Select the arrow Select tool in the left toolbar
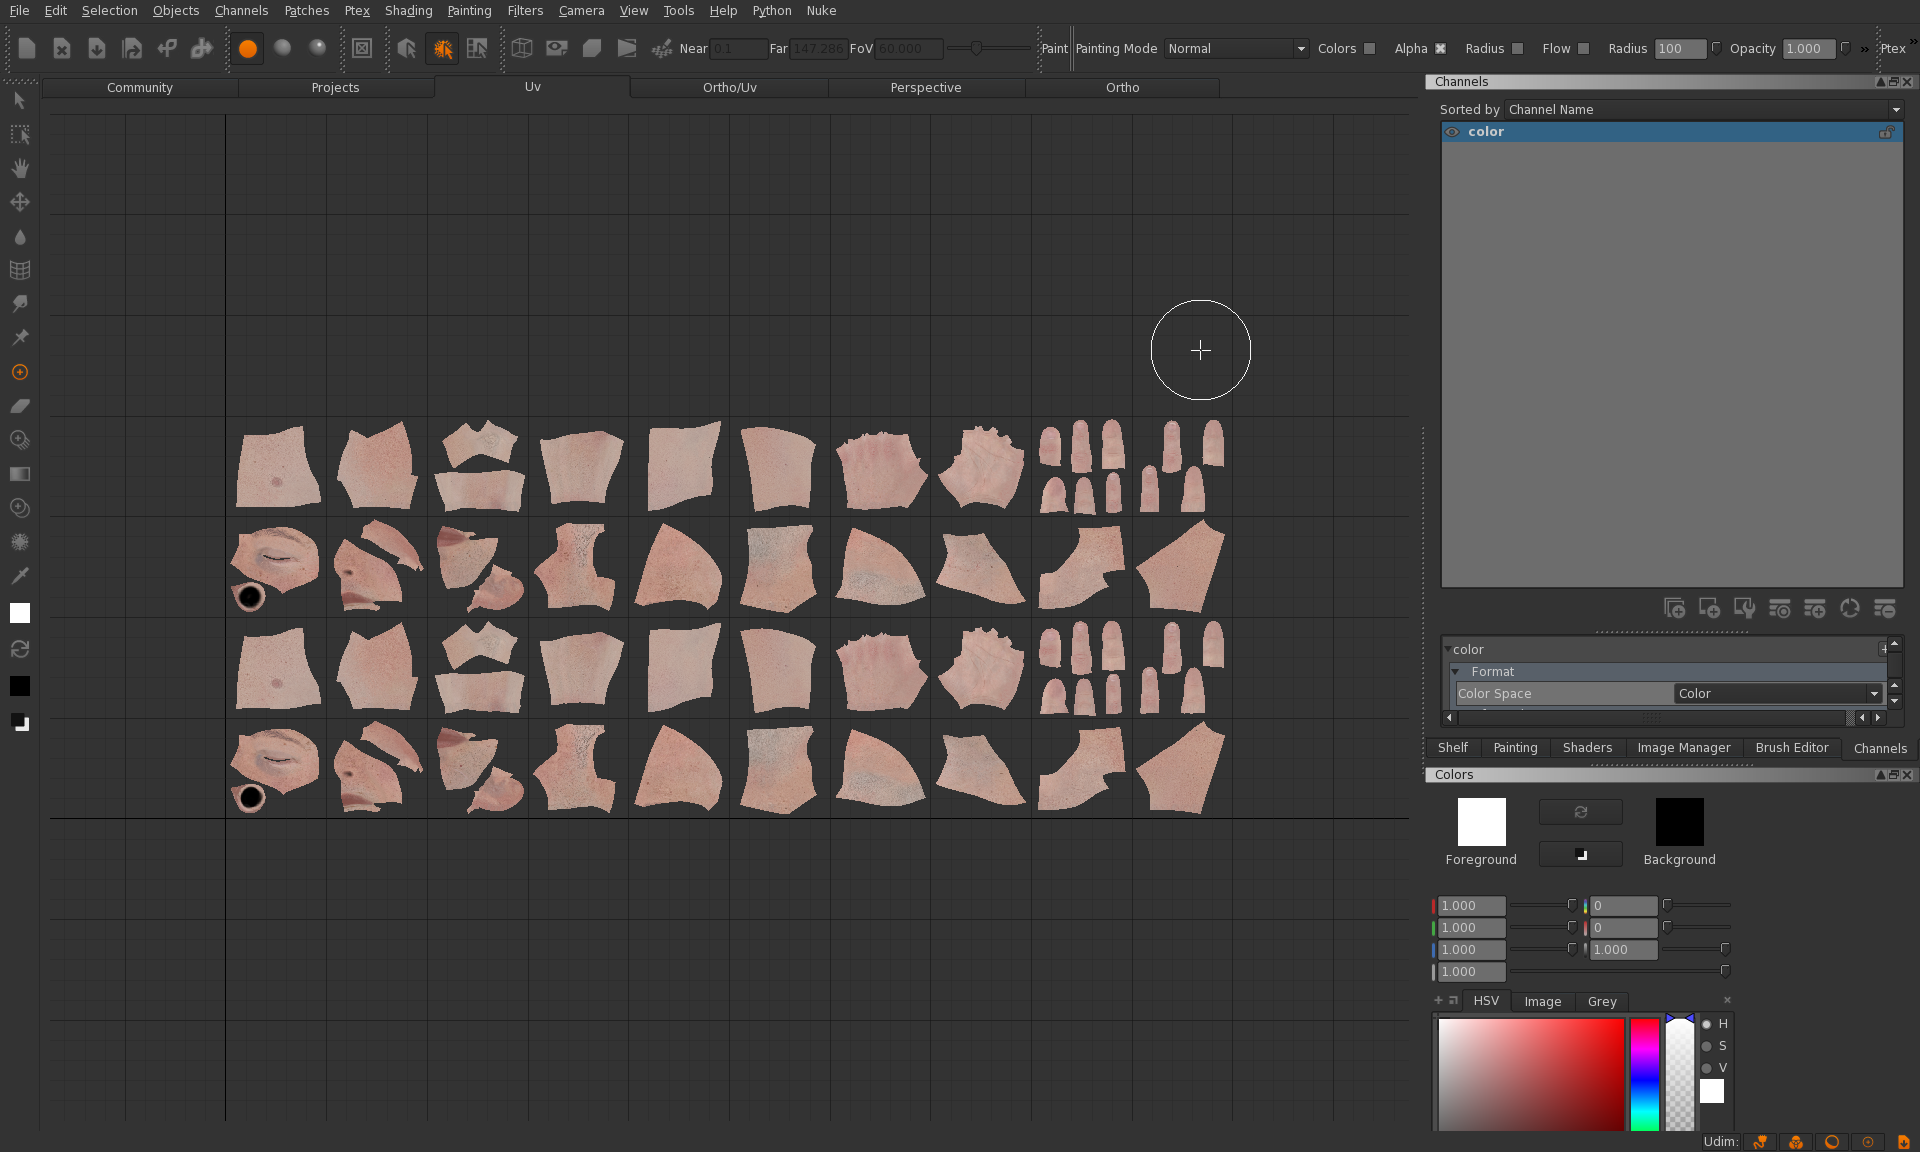Viewport: 1920px width, 1152px height. 19,100
